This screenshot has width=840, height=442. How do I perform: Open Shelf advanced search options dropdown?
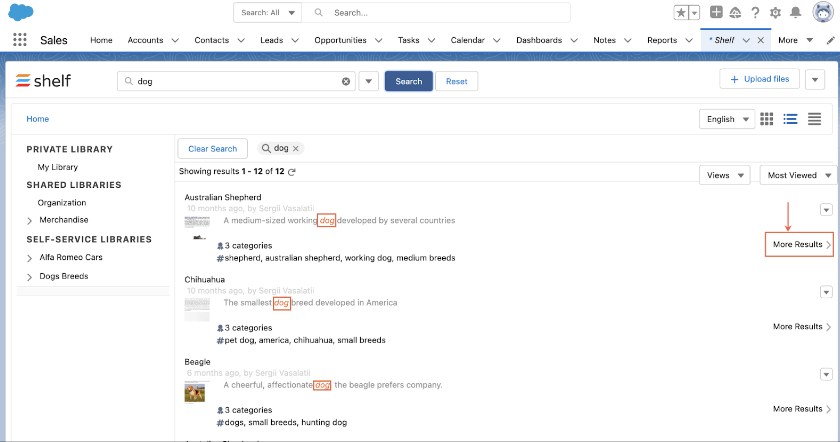pos(369,81)
